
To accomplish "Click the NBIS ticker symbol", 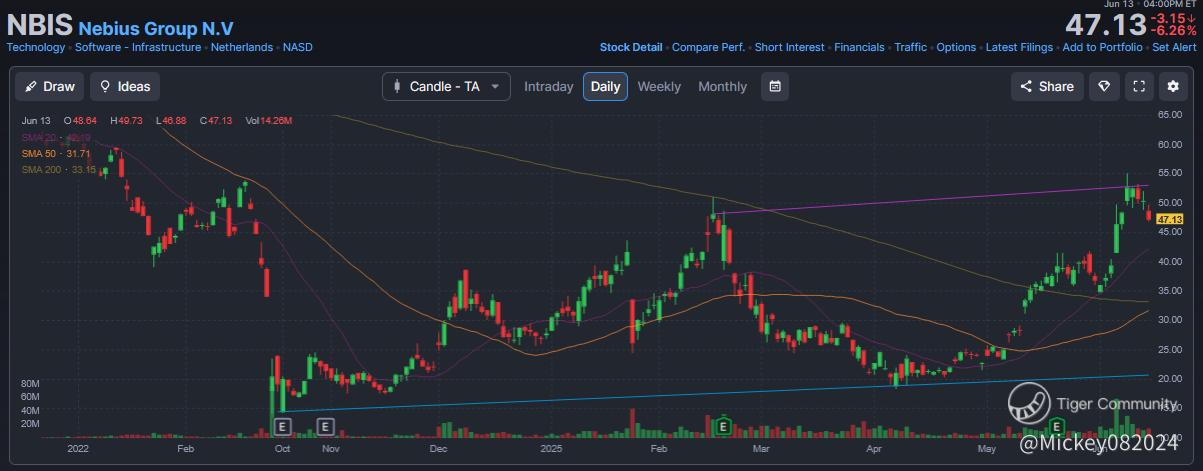I will pyautogui.click(x=39, y=25).
